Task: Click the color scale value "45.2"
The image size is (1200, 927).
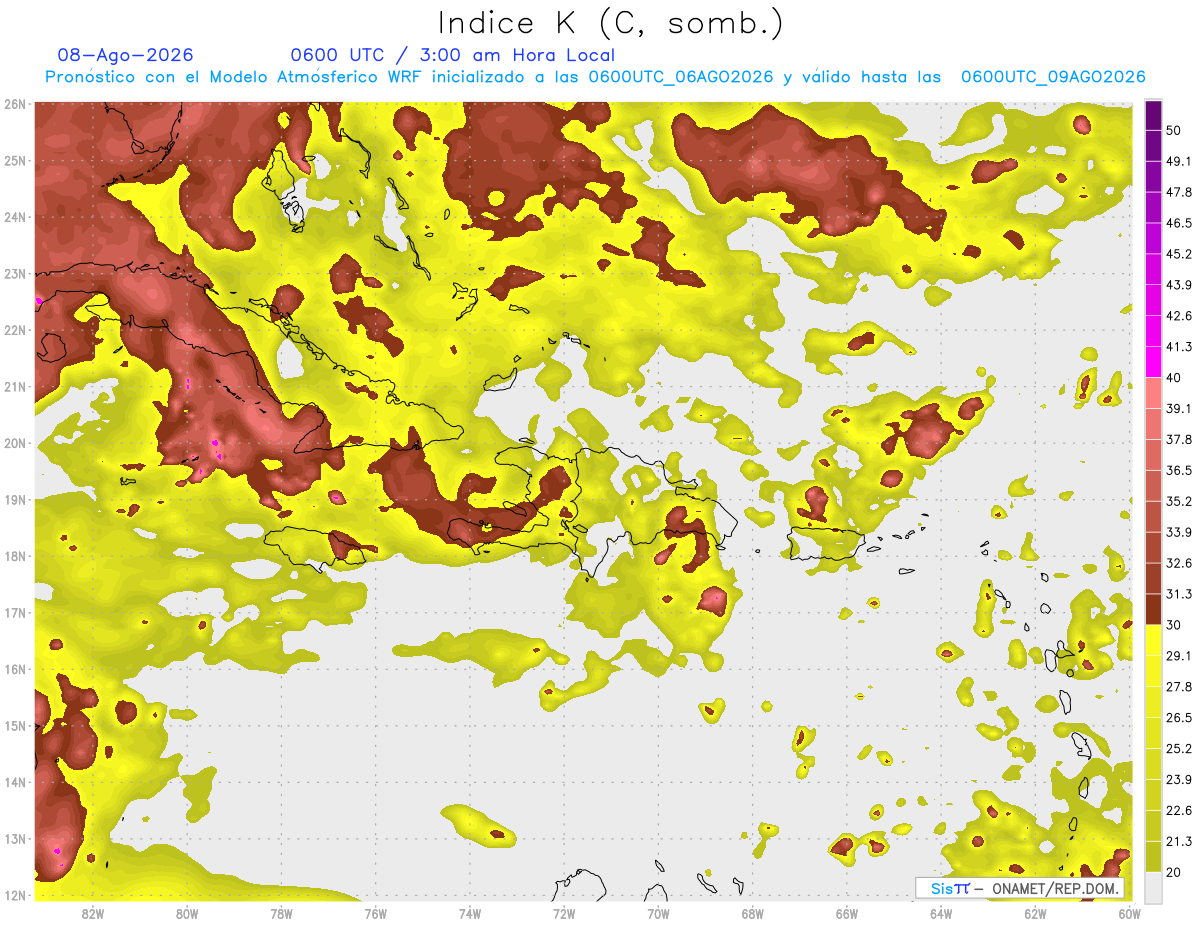Action: click(x=1178, y=254)
